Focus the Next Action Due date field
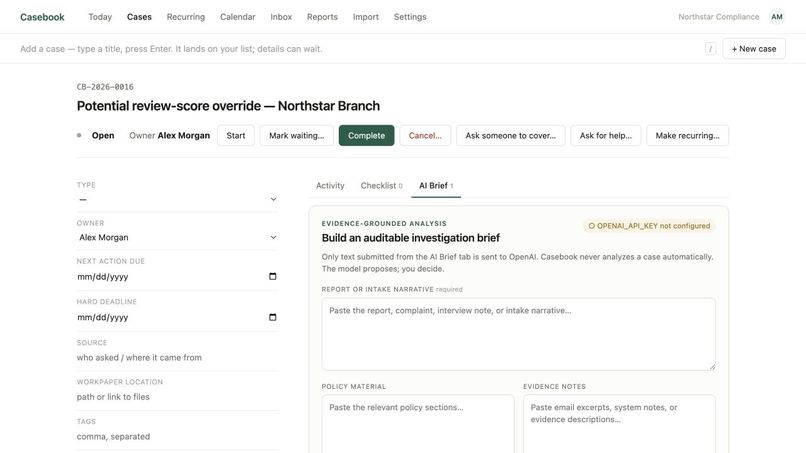This screenshot has width=806, height=453. 177,277
